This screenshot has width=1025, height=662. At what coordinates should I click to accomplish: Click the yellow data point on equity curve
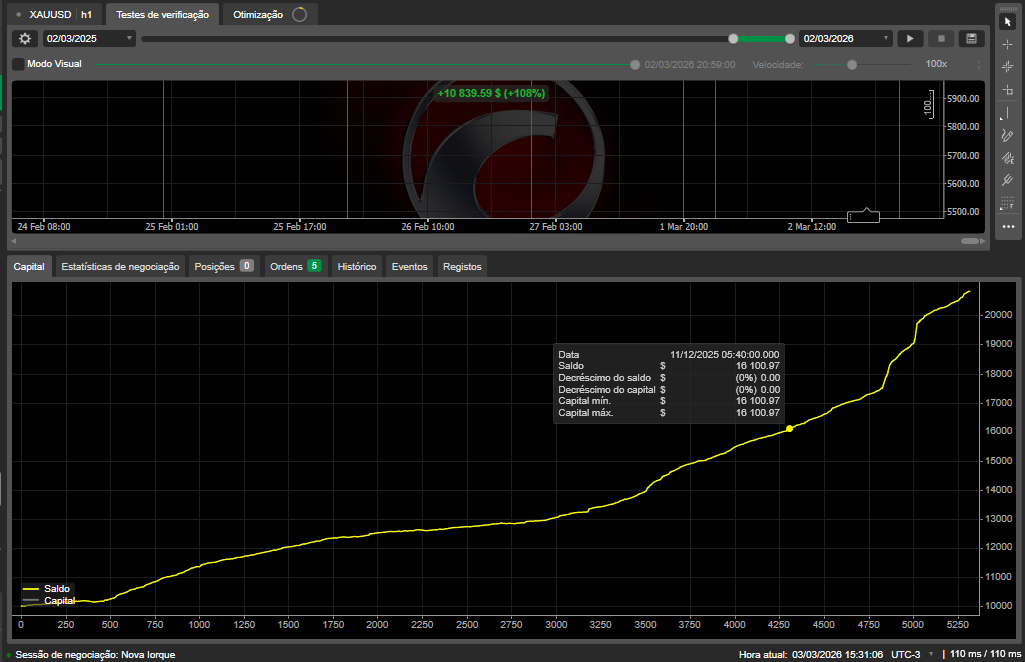point(789,428)
